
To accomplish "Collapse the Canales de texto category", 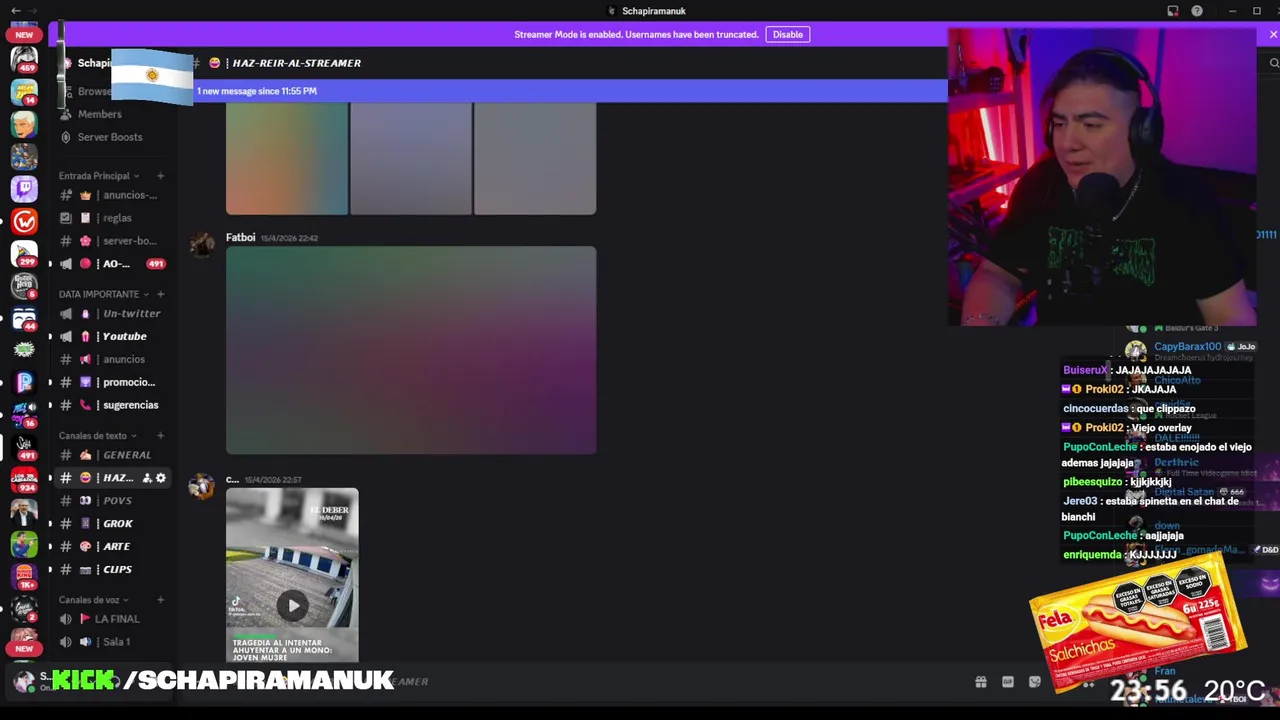I will 98,436.
